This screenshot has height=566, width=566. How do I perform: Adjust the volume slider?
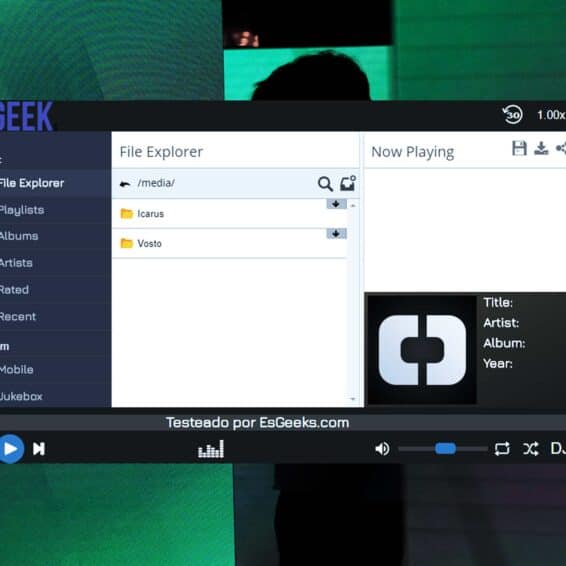point(443,449)
